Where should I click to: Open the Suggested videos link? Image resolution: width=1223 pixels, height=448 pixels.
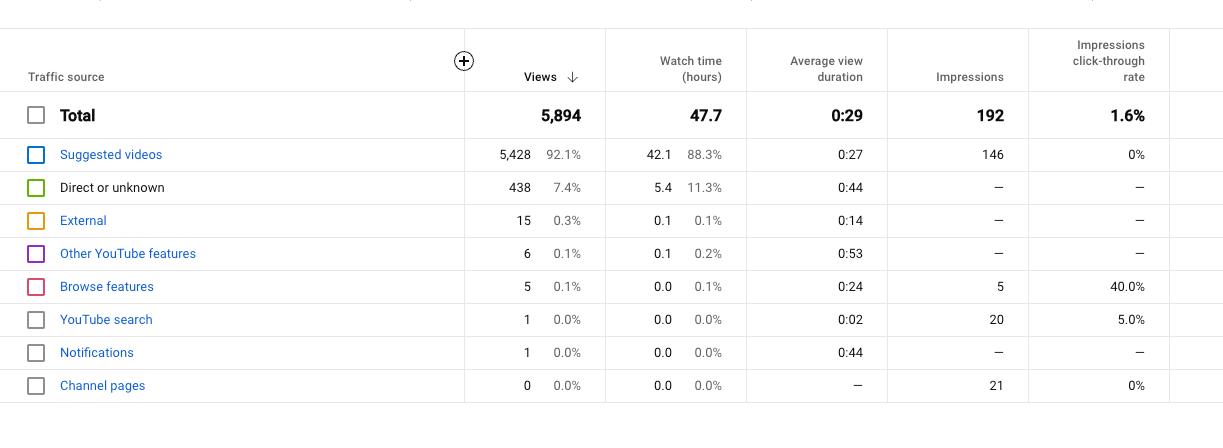[111, 155]
